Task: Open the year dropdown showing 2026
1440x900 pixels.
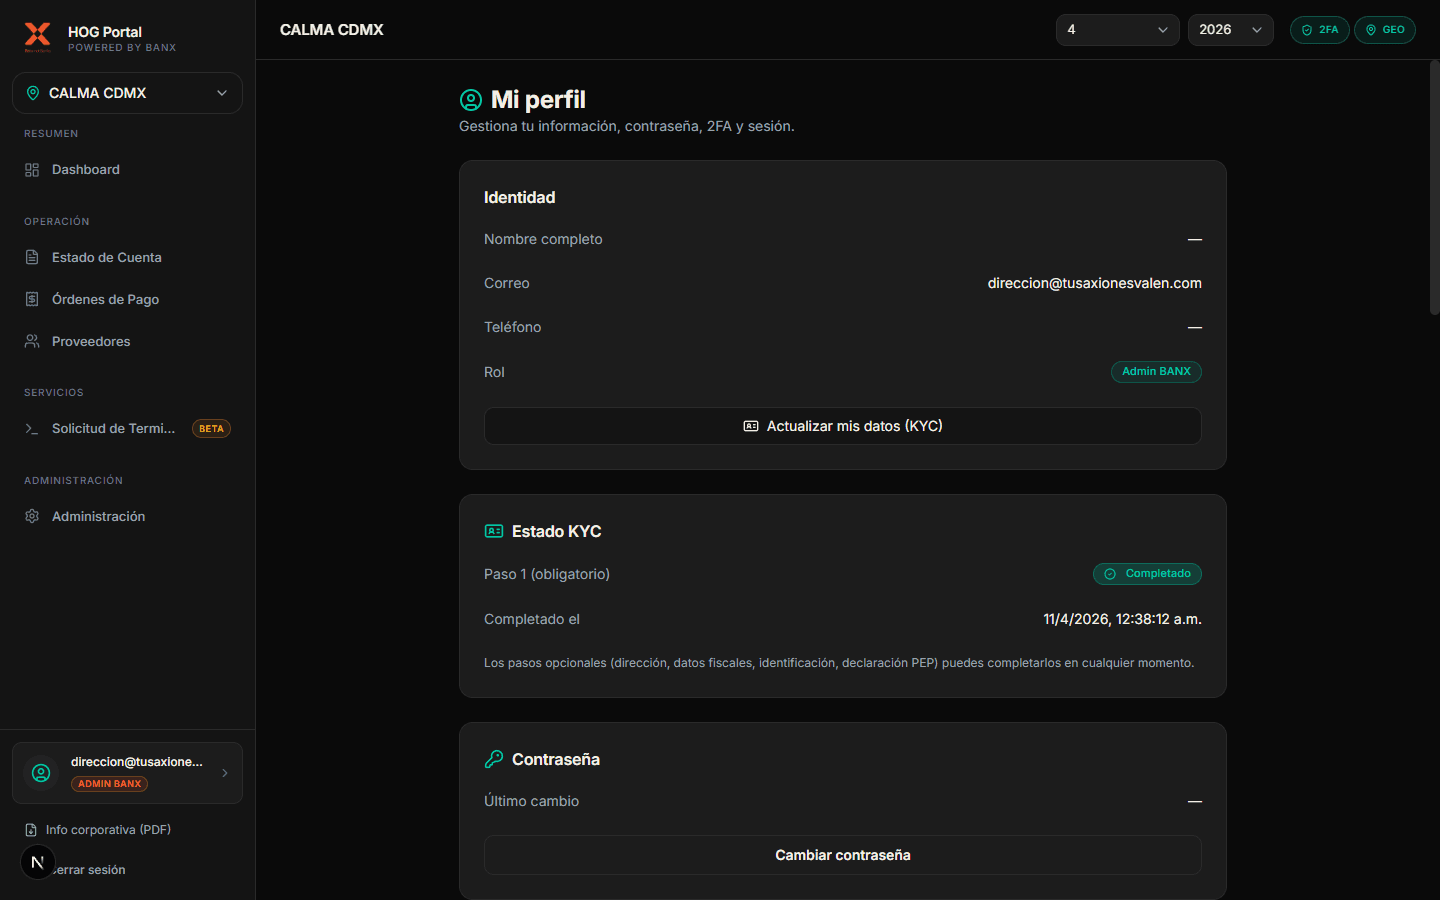Action: pos(1230,30)
